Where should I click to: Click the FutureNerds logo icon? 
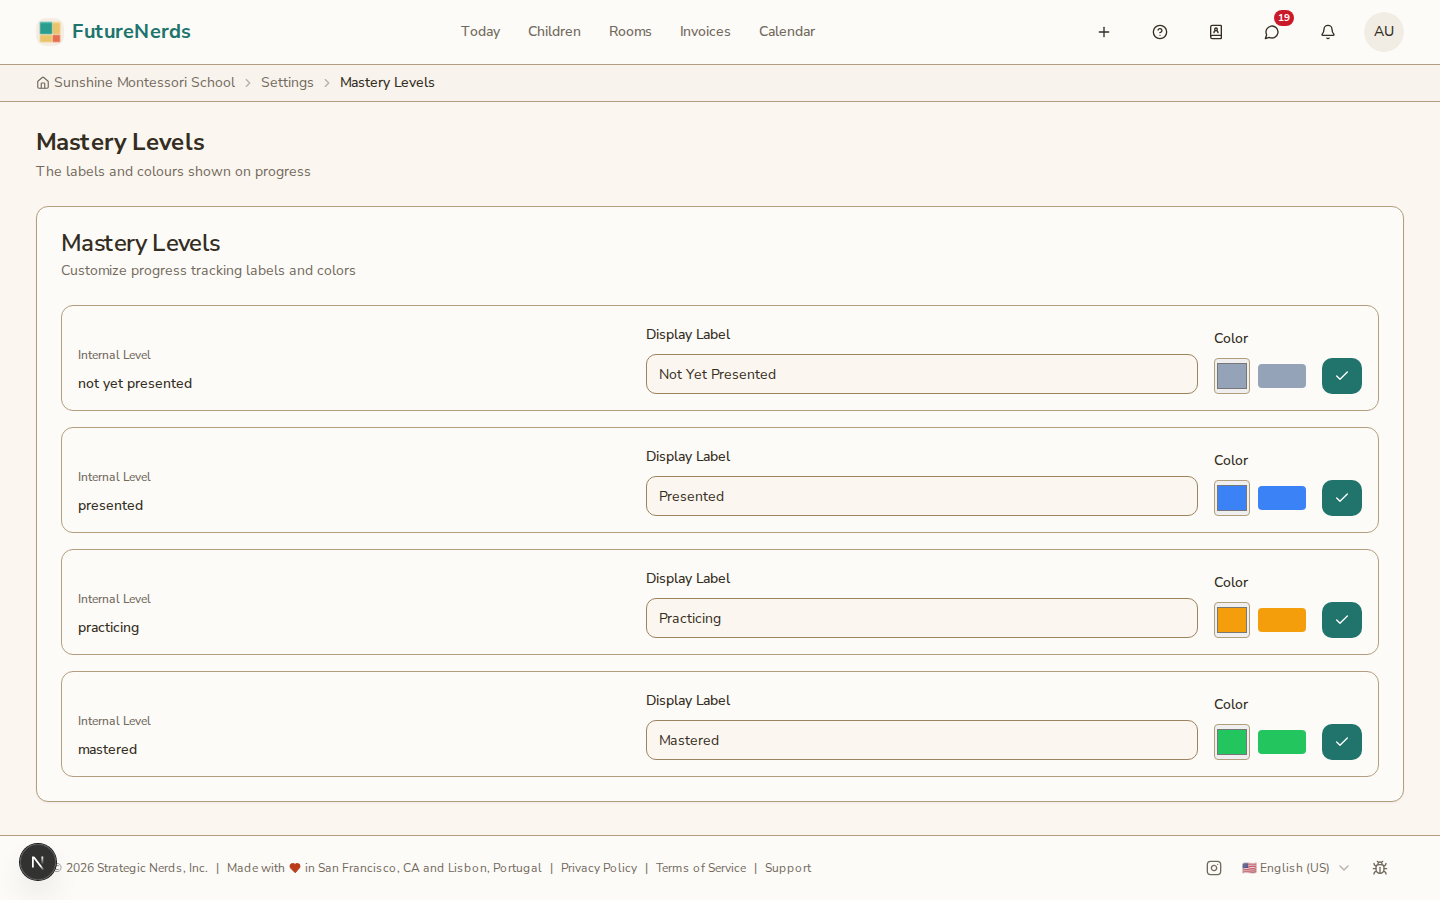(x=49, y=32)
